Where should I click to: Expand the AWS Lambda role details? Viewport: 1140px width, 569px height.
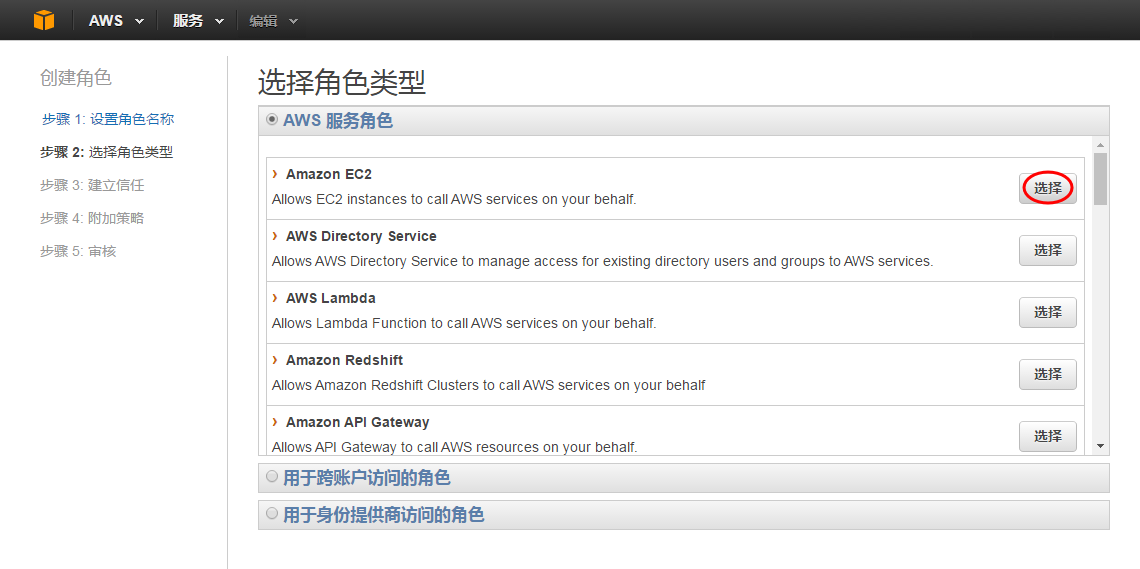(x=275, y=298)
